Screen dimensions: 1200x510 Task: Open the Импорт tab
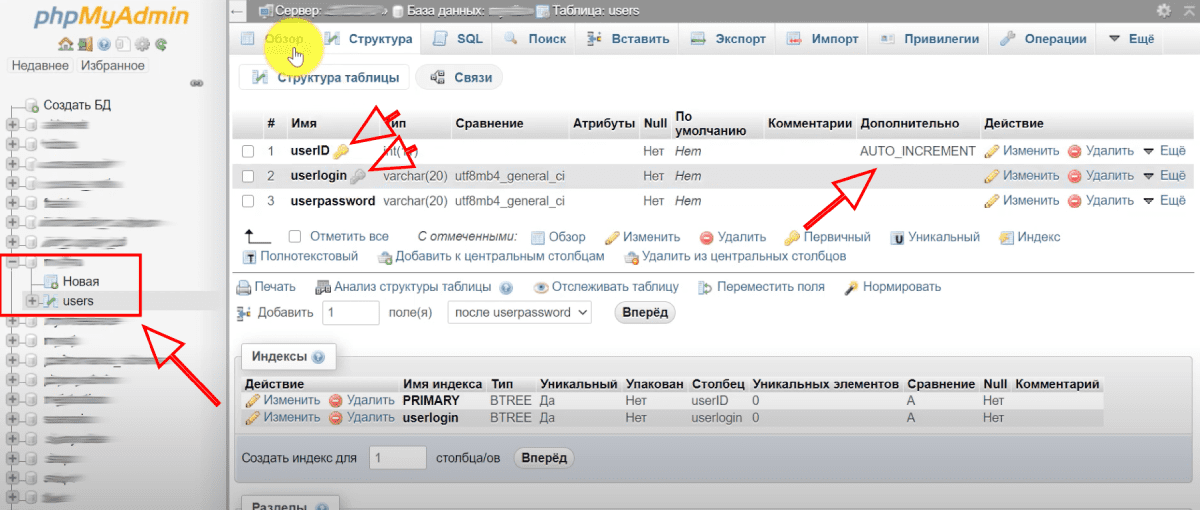tap(822, 39)
